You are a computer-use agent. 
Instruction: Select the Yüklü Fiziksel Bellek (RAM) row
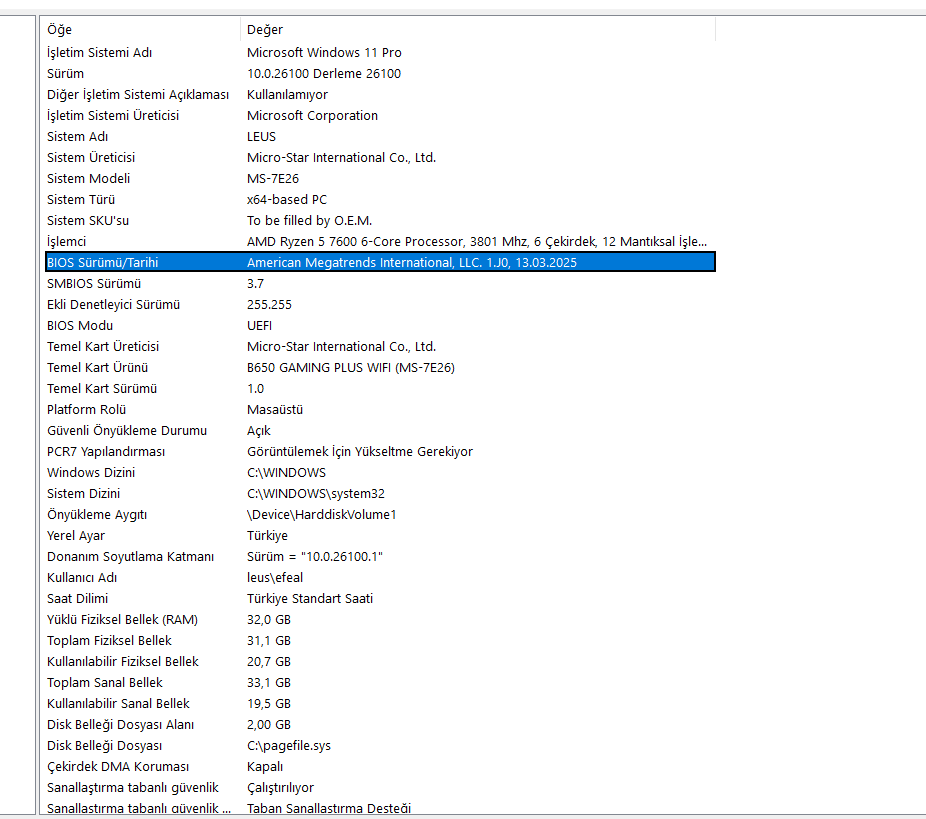click(x=380, y=619)
